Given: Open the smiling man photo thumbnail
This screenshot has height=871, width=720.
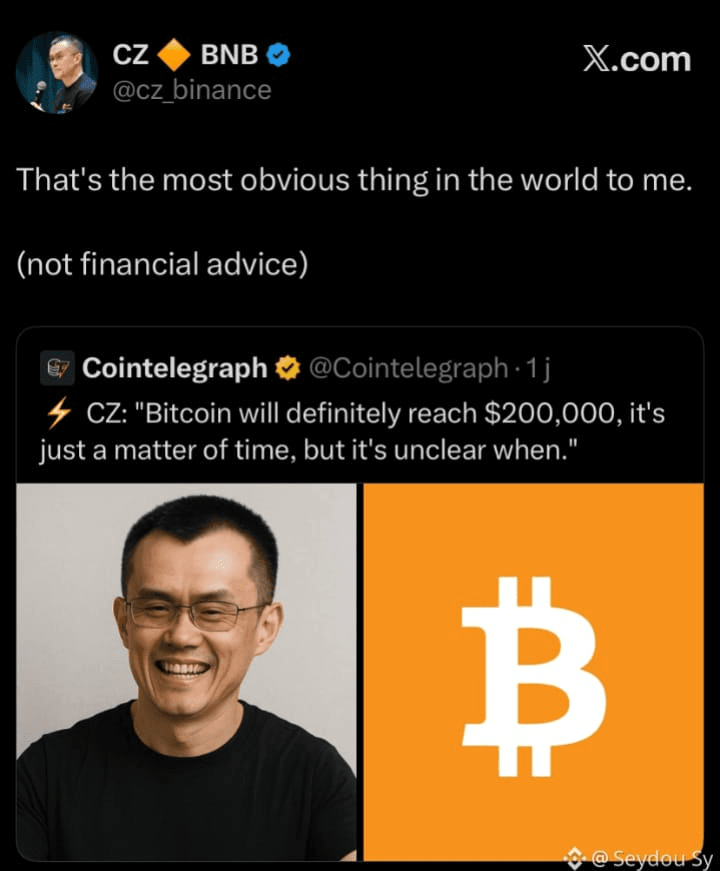Looking at the screenshot, I should (186, 672).
